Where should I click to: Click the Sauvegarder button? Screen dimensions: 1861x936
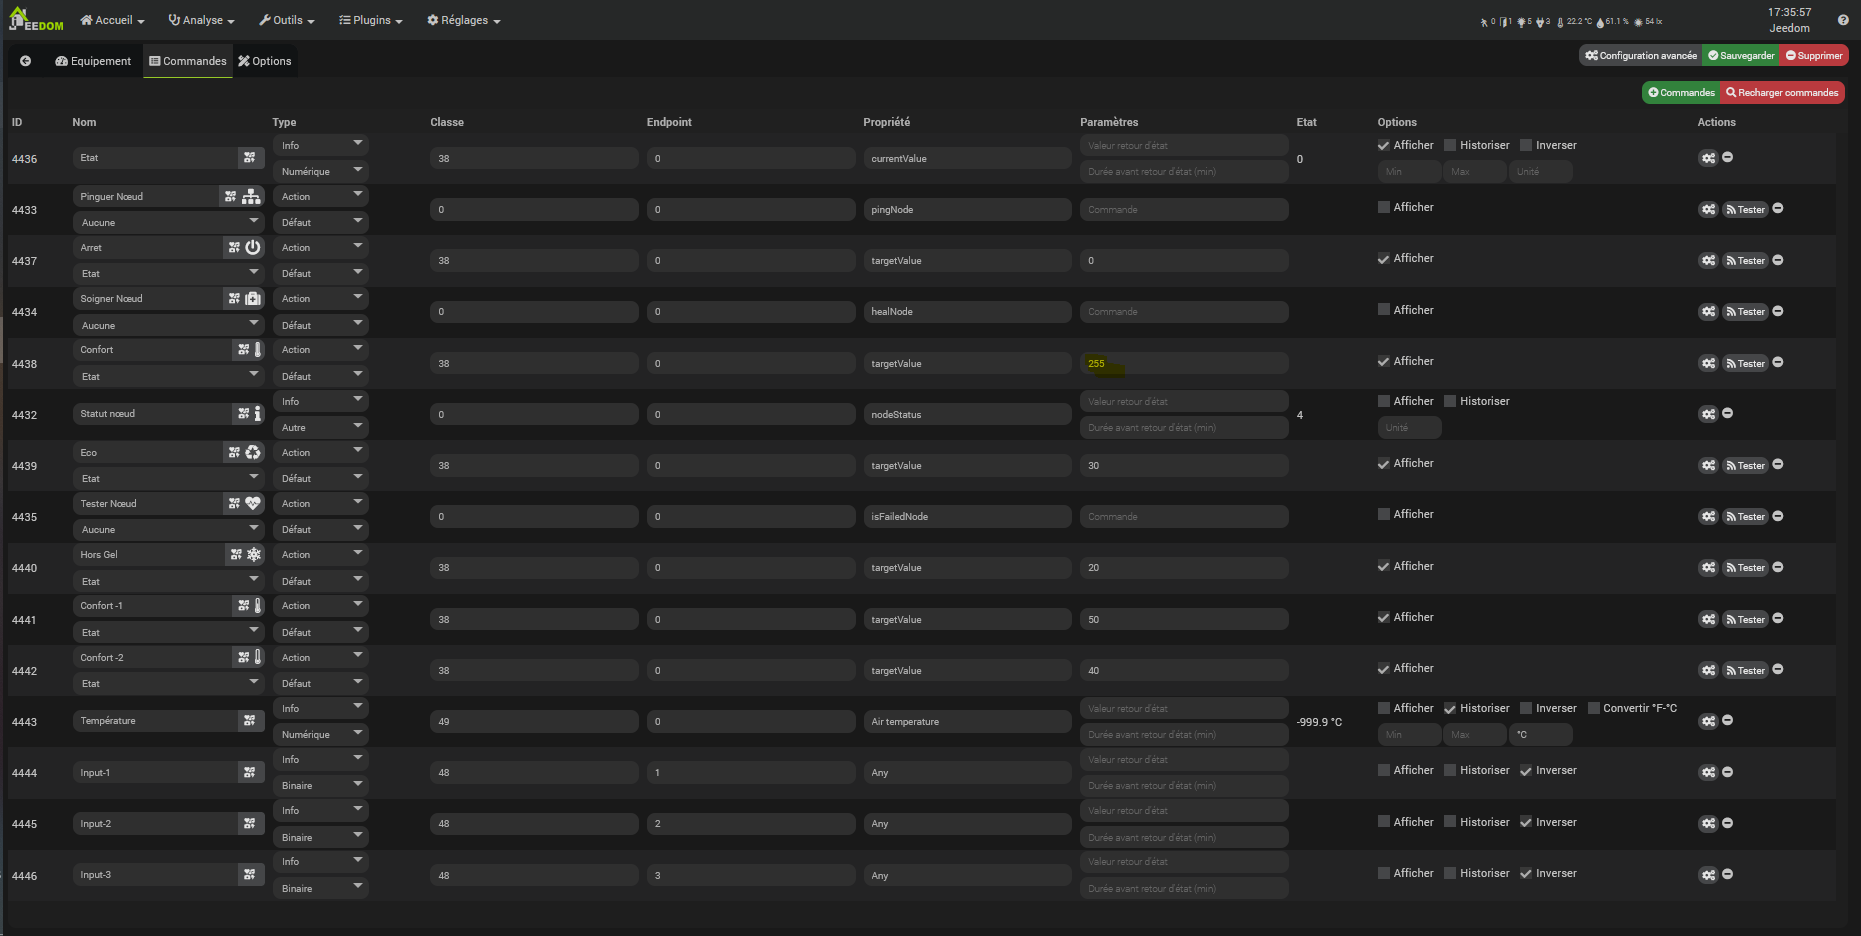click(x=1741, y=56)
